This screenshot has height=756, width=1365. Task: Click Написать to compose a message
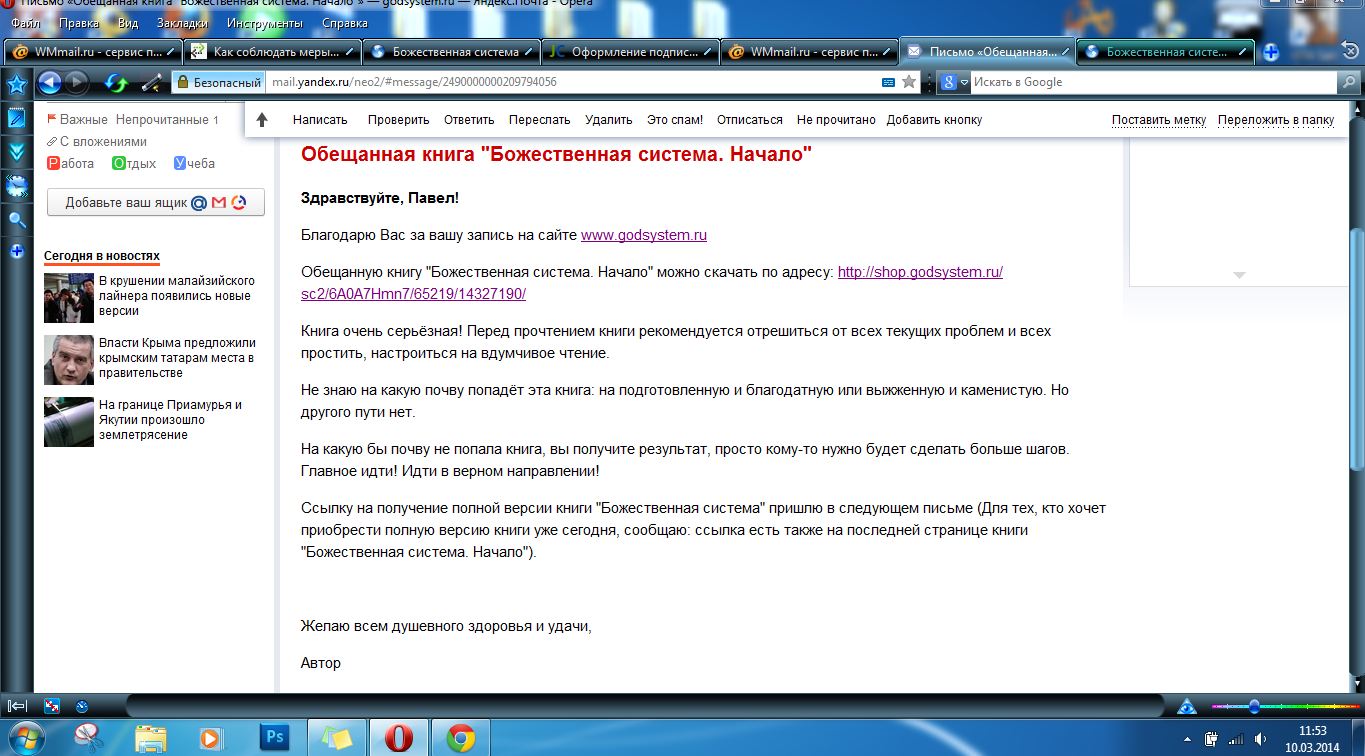(x=320, y=120)
